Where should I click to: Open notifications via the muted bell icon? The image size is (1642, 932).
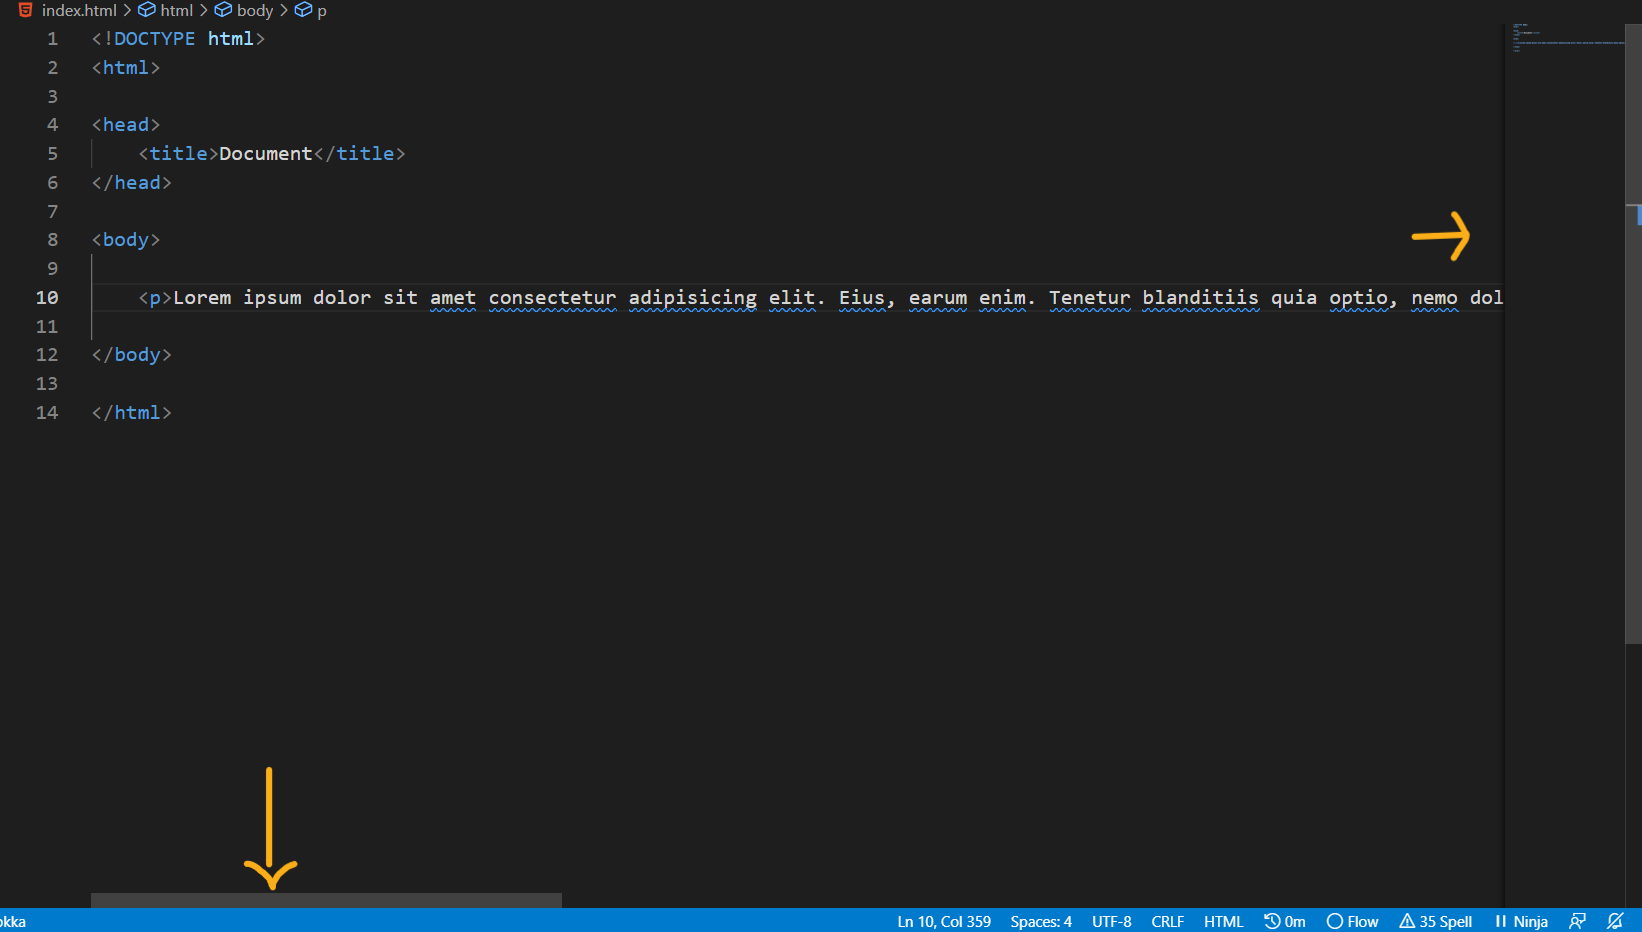tap(1615, 921)
